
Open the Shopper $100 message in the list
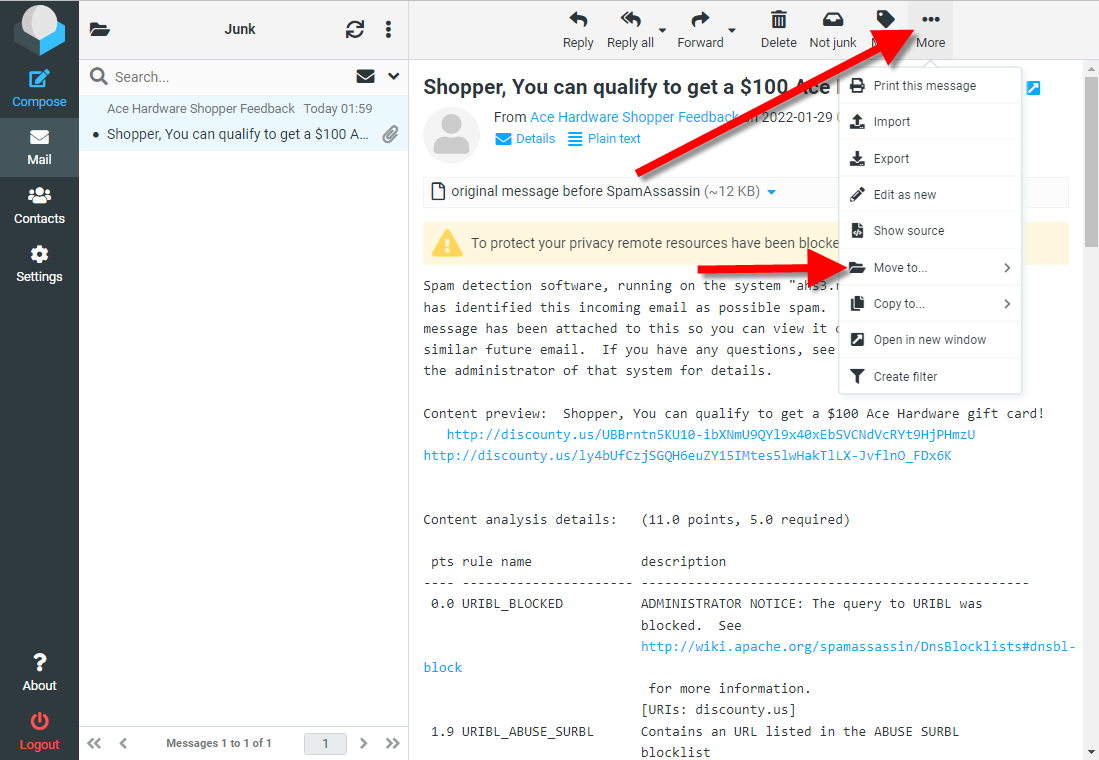[x=244, y=121]
